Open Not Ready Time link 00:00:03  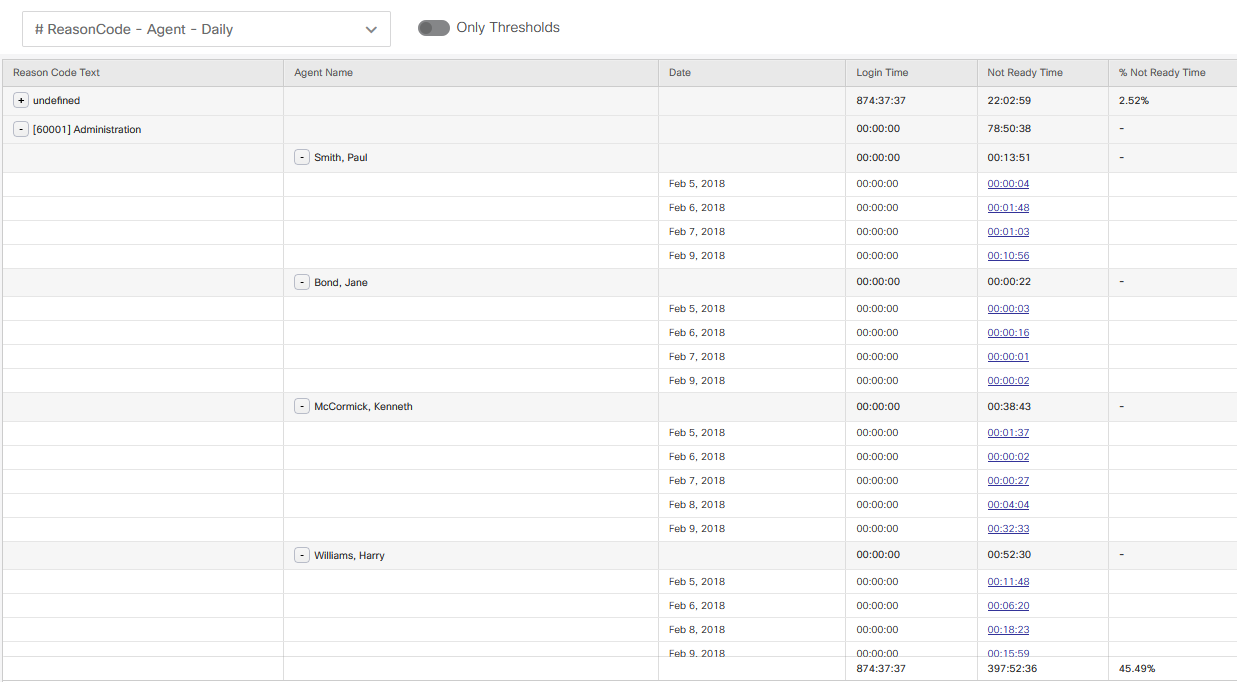point(1008,309)
